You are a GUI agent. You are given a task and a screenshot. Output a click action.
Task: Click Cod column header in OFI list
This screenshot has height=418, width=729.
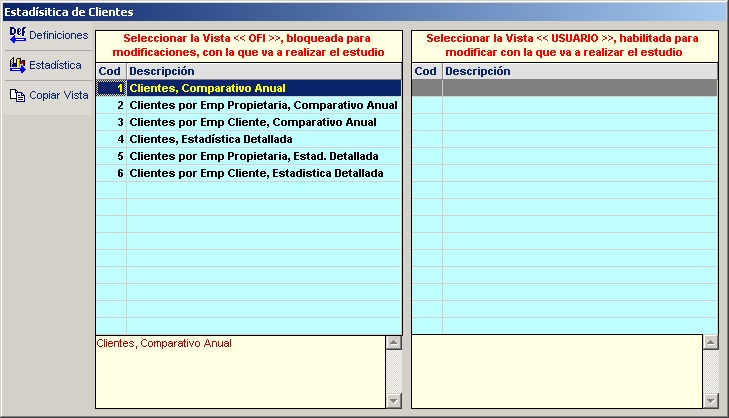tap(110, 71)
